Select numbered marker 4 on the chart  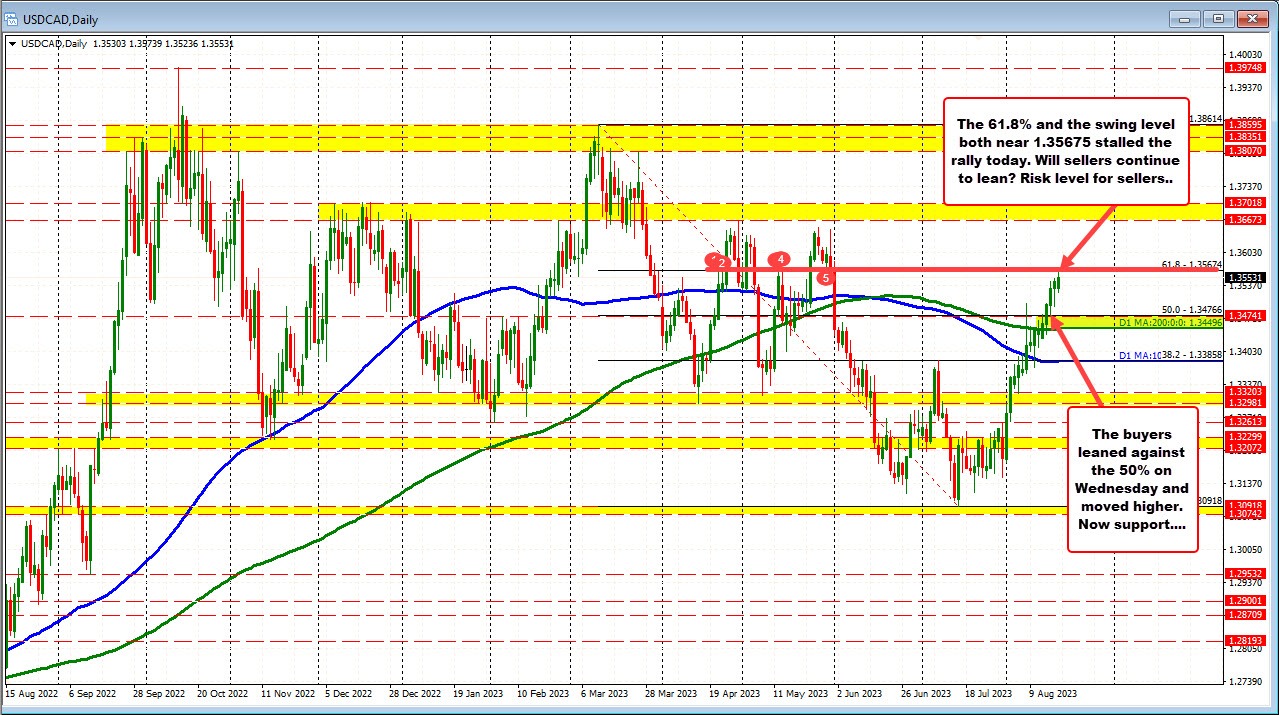click(779, 259)
